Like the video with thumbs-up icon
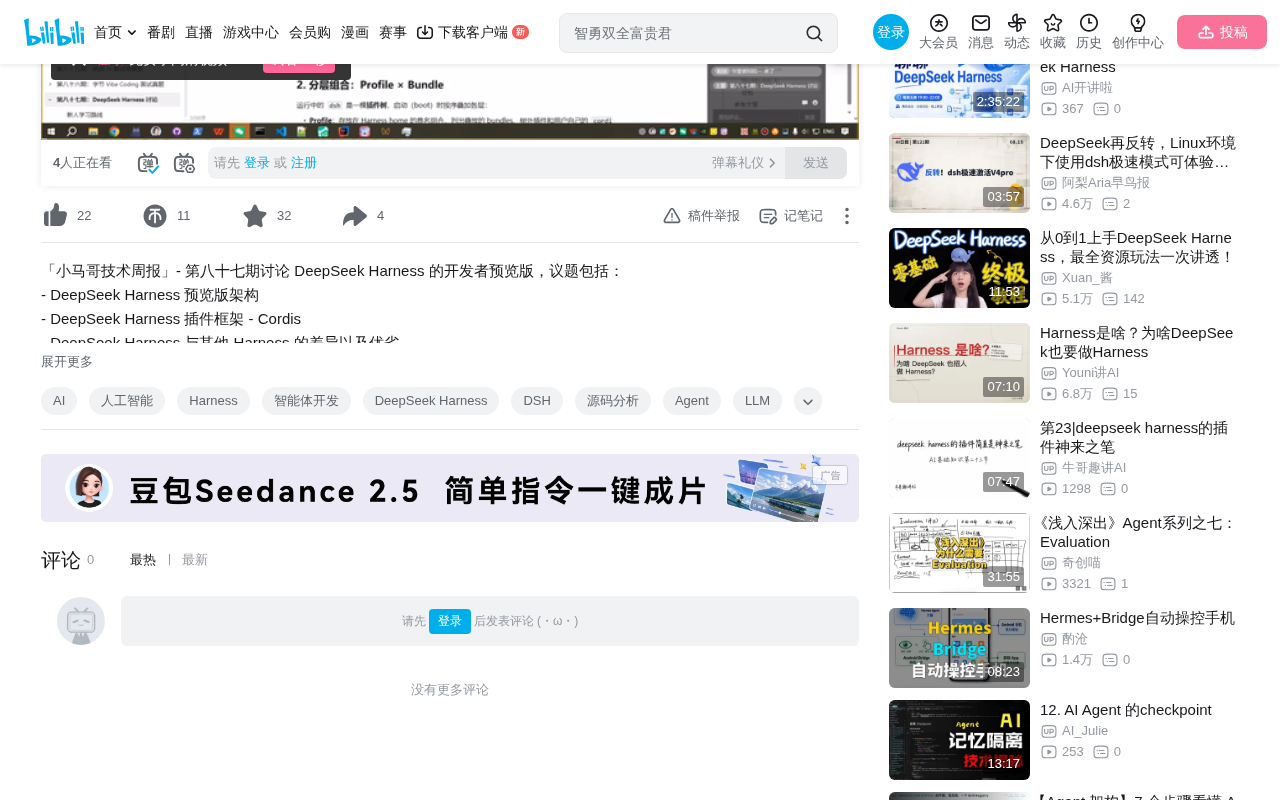Screen dimensions: 1280x800 56,216
